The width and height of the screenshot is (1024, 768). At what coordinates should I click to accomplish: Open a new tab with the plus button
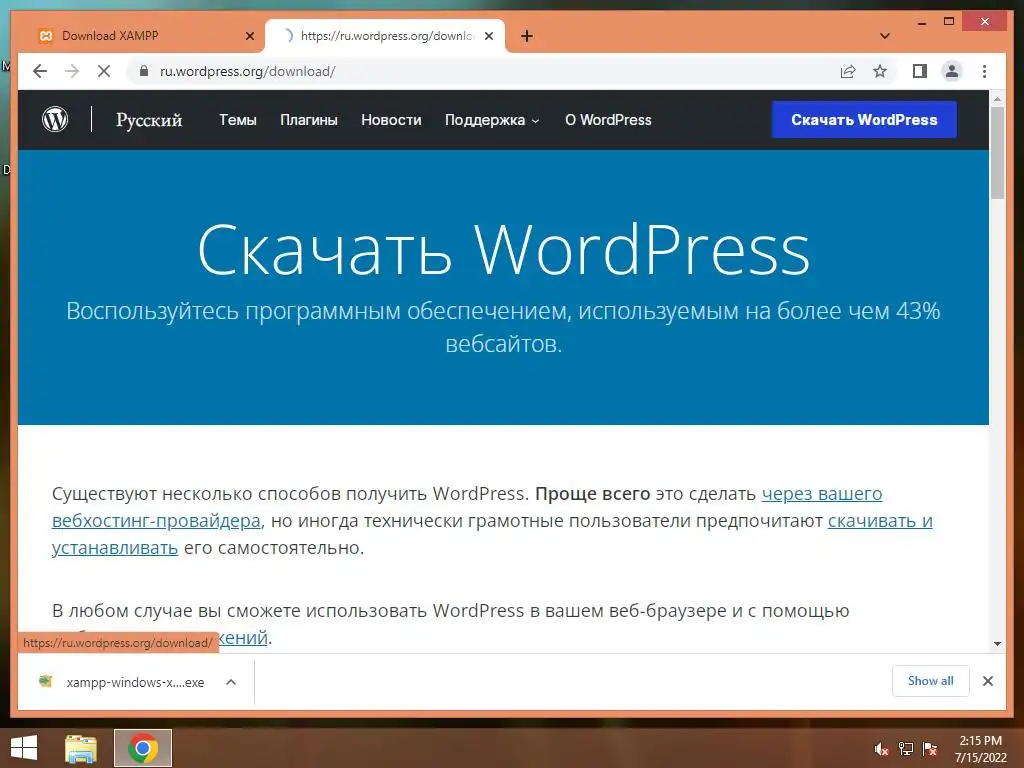click(526, 36)
